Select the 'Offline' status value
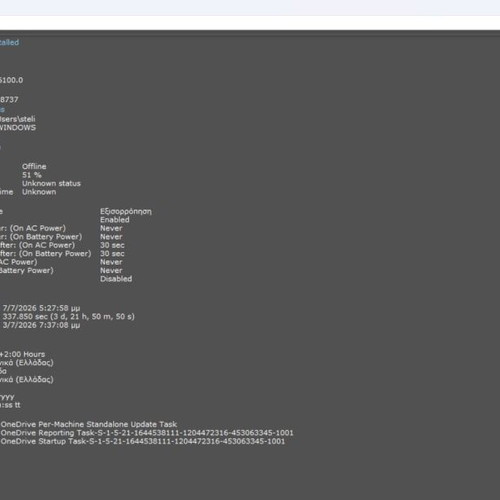 point(34,166)
